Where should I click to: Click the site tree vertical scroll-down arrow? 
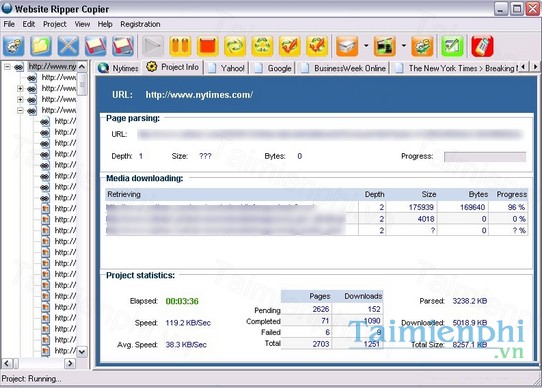coord(82,352)
